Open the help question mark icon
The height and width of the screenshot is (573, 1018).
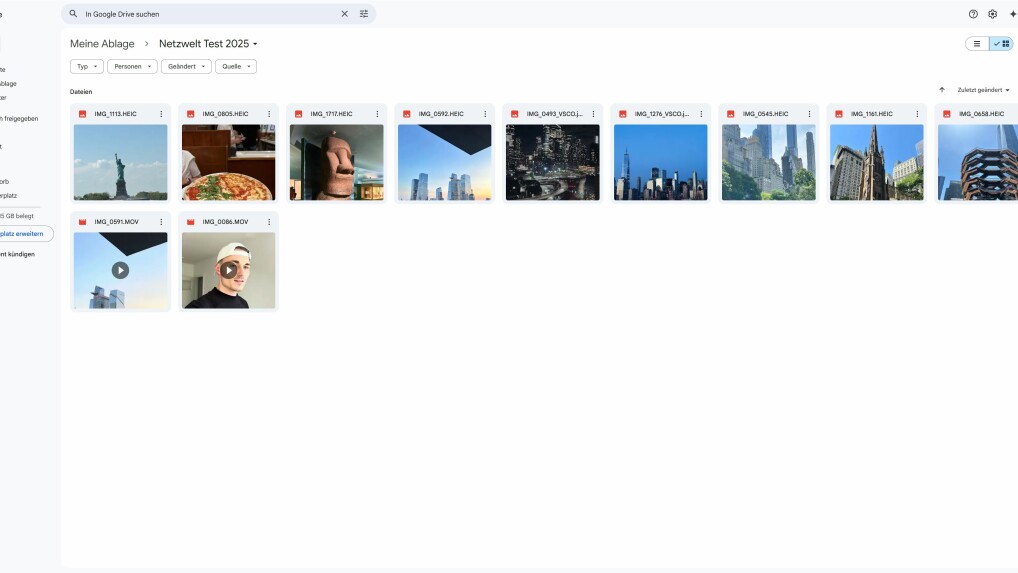coord(973,14)
